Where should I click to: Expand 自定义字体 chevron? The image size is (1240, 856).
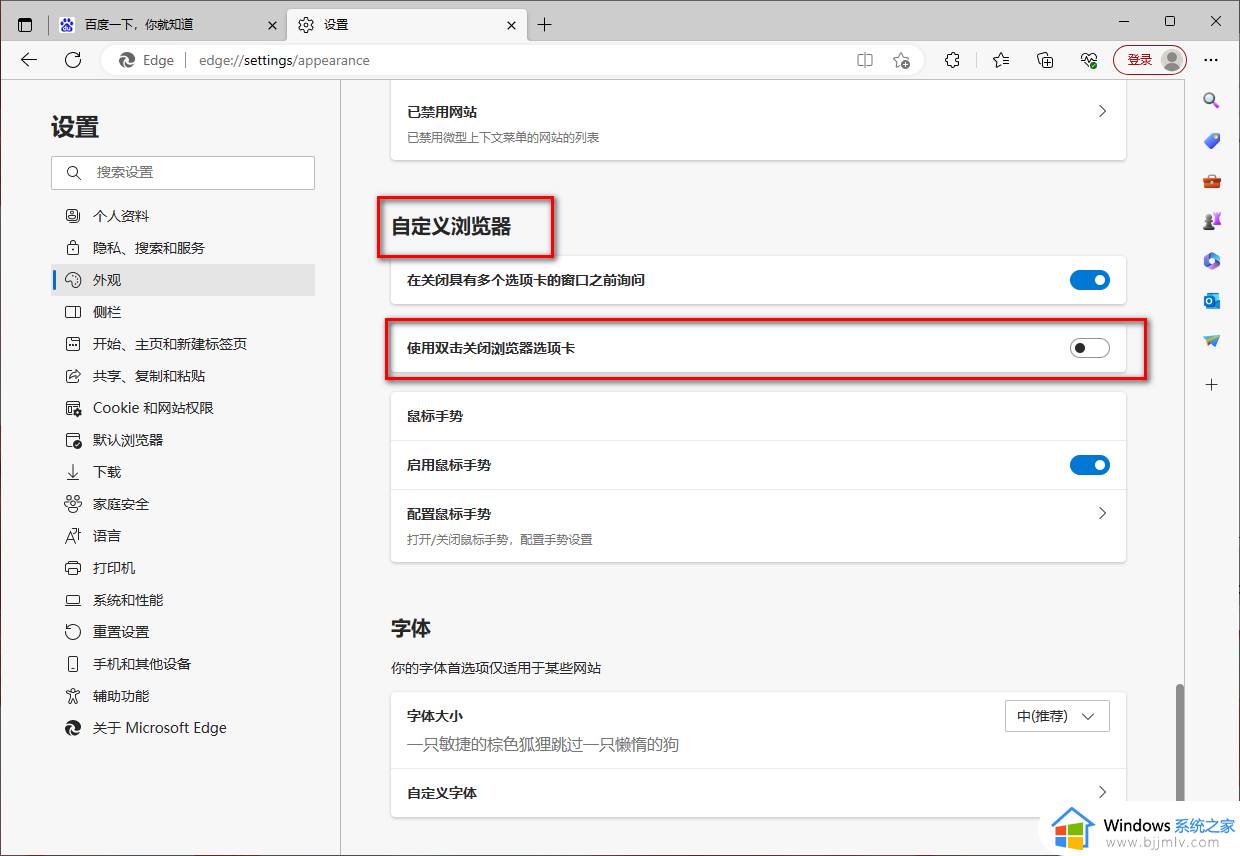(x=1102, y=792)
